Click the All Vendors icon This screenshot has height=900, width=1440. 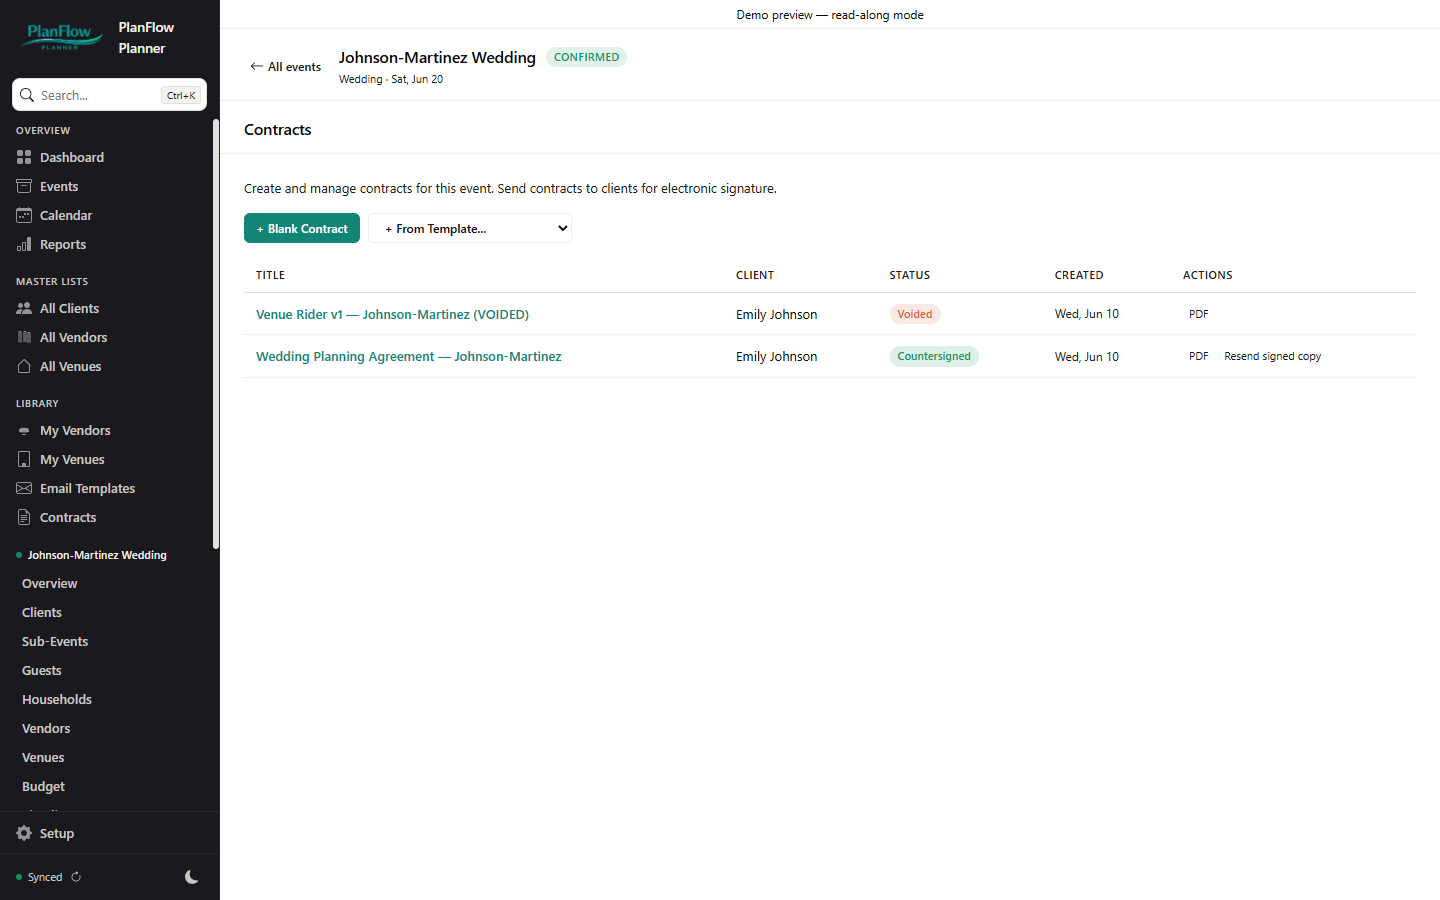(x=24, y=337)
